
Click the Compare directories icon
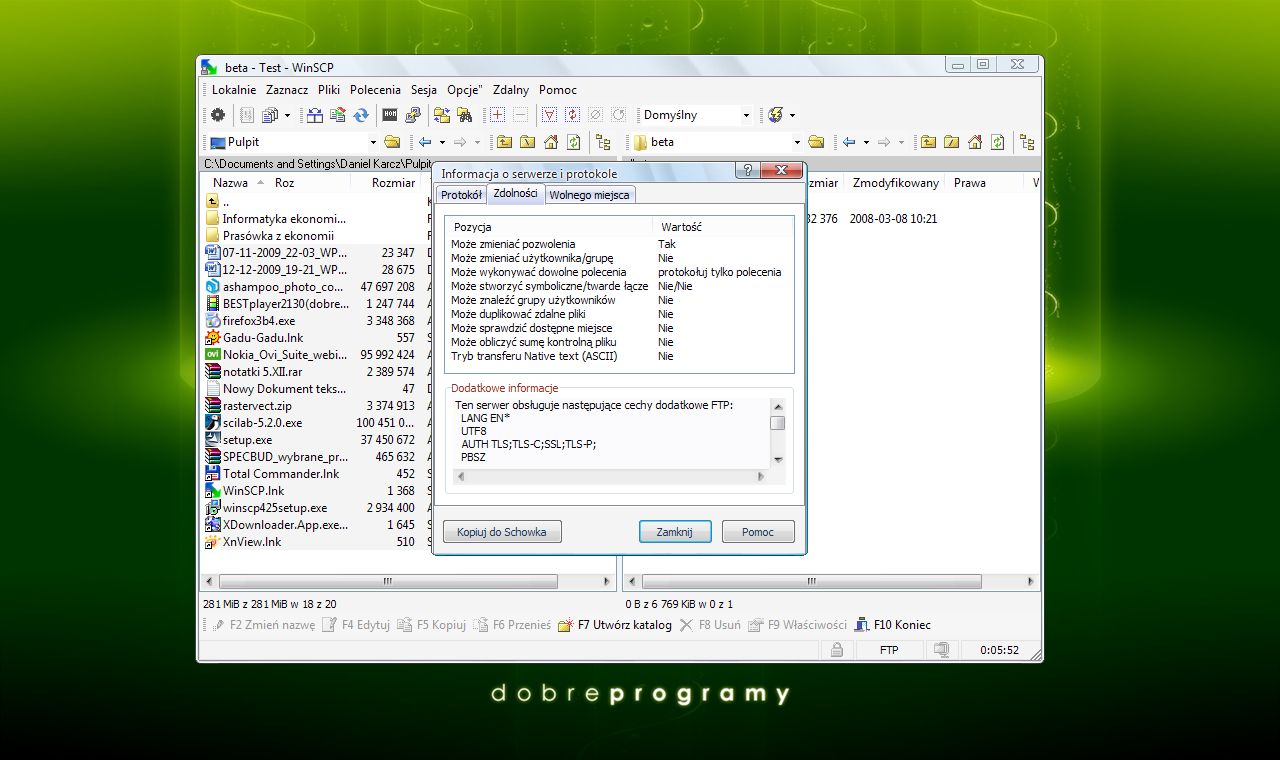315,115
